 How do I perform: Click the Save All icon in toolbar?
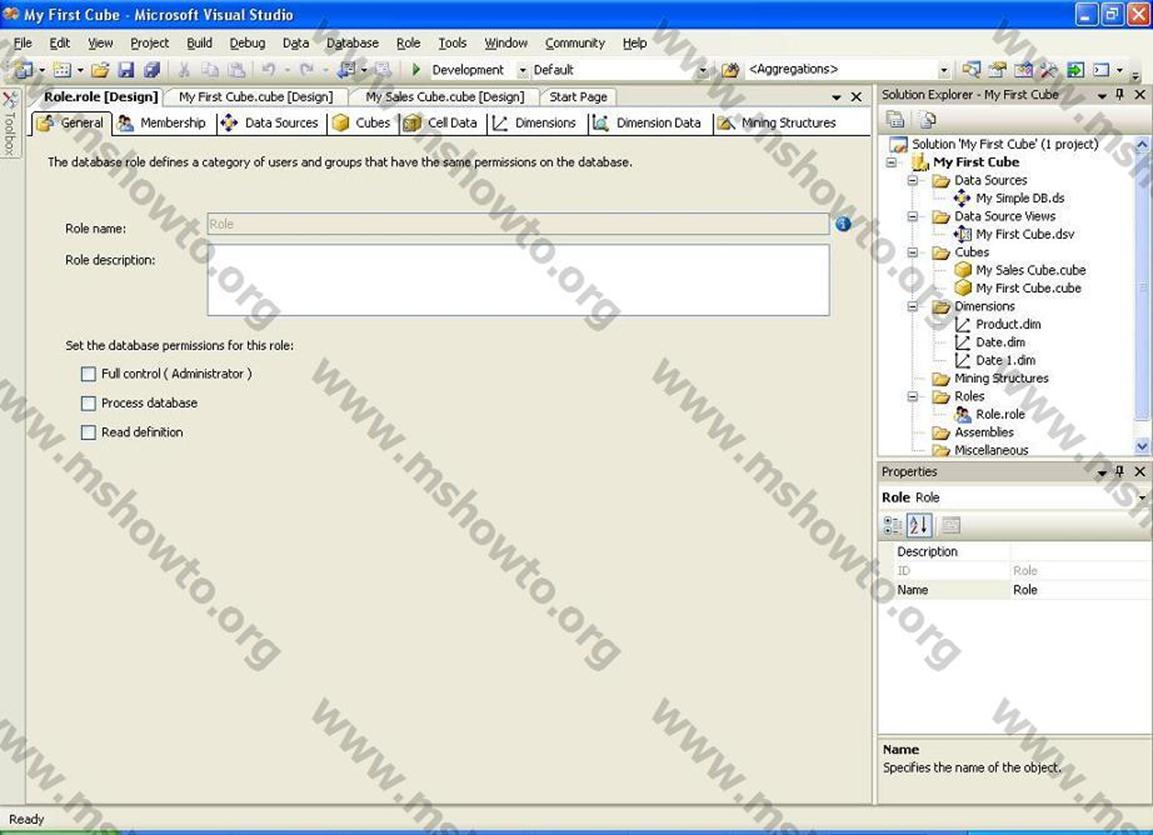coord(151,70)
